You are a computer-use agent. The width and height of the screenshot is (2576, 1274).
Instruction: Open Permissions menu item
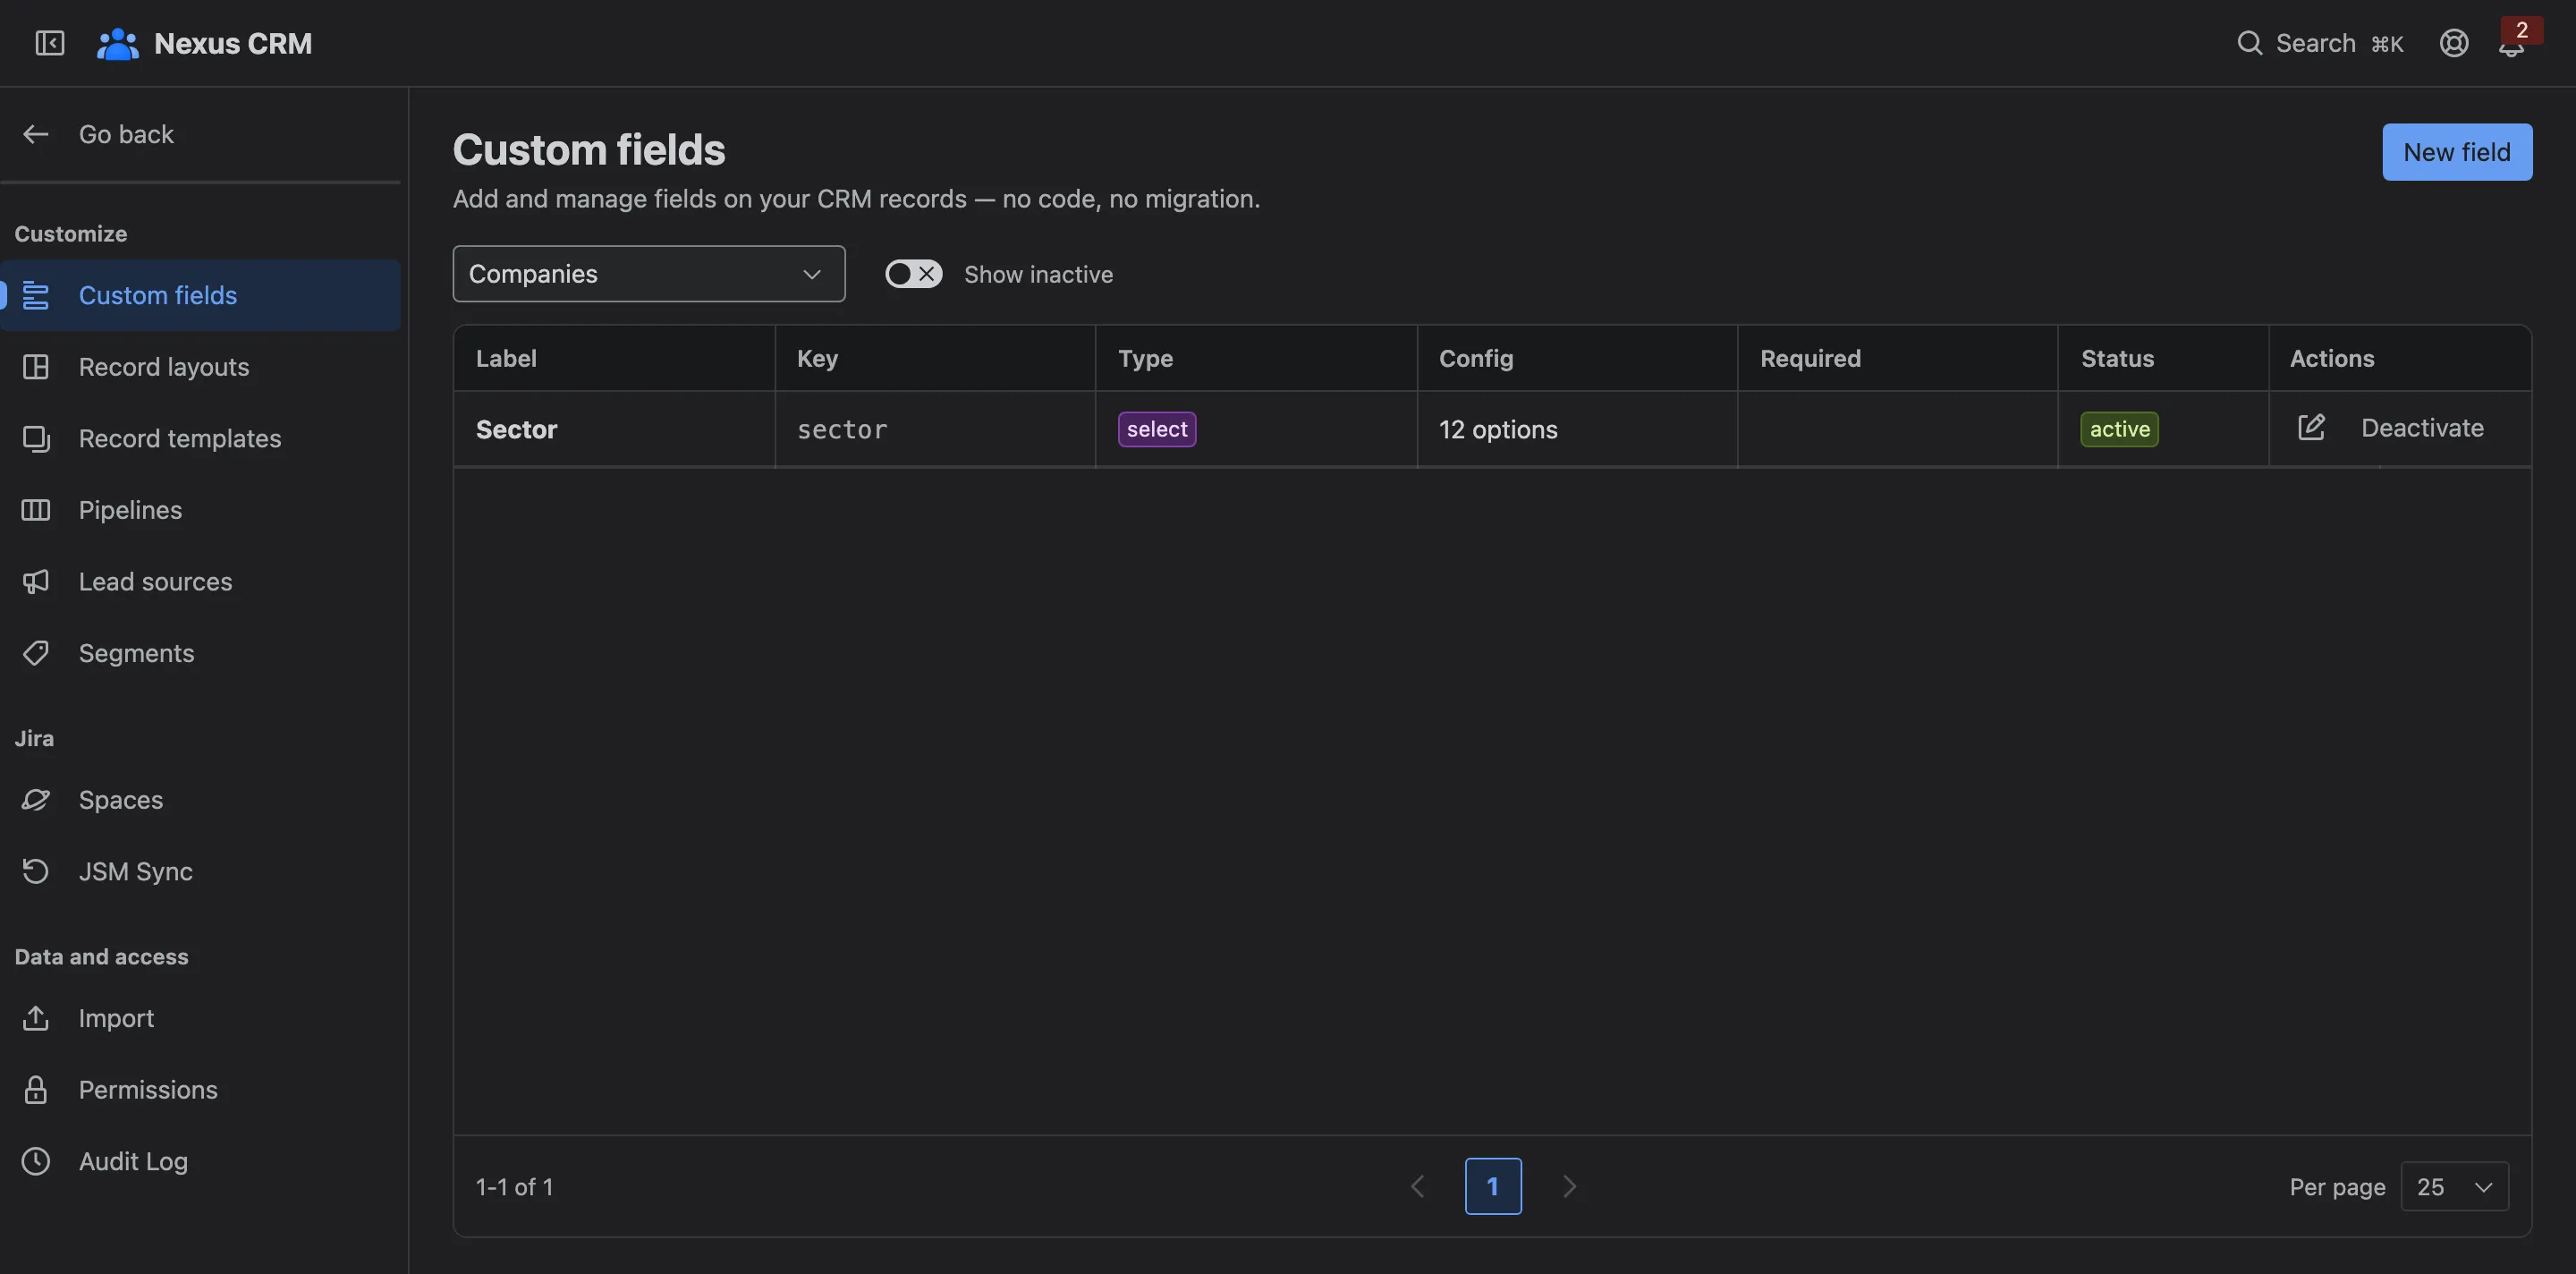click(200, 1089)
